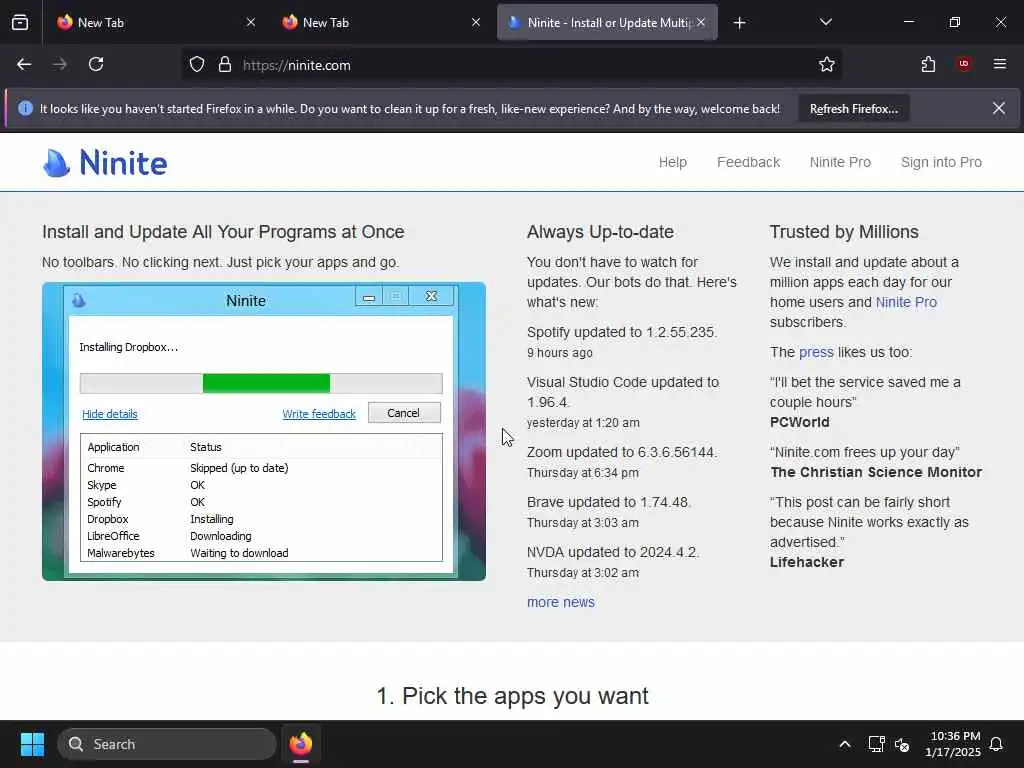
Task: Open network status tray icon
Action: pos(876,744)
